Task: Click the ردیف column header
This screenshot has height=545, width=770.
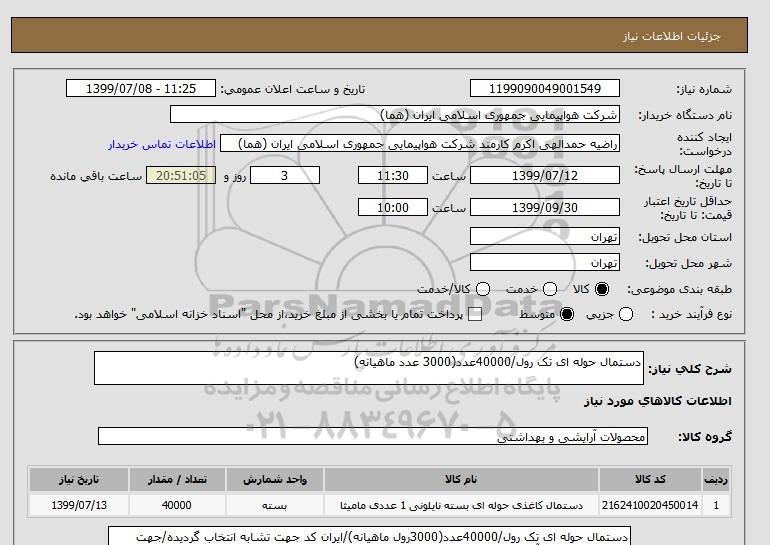Action: (x=716, y=479)
